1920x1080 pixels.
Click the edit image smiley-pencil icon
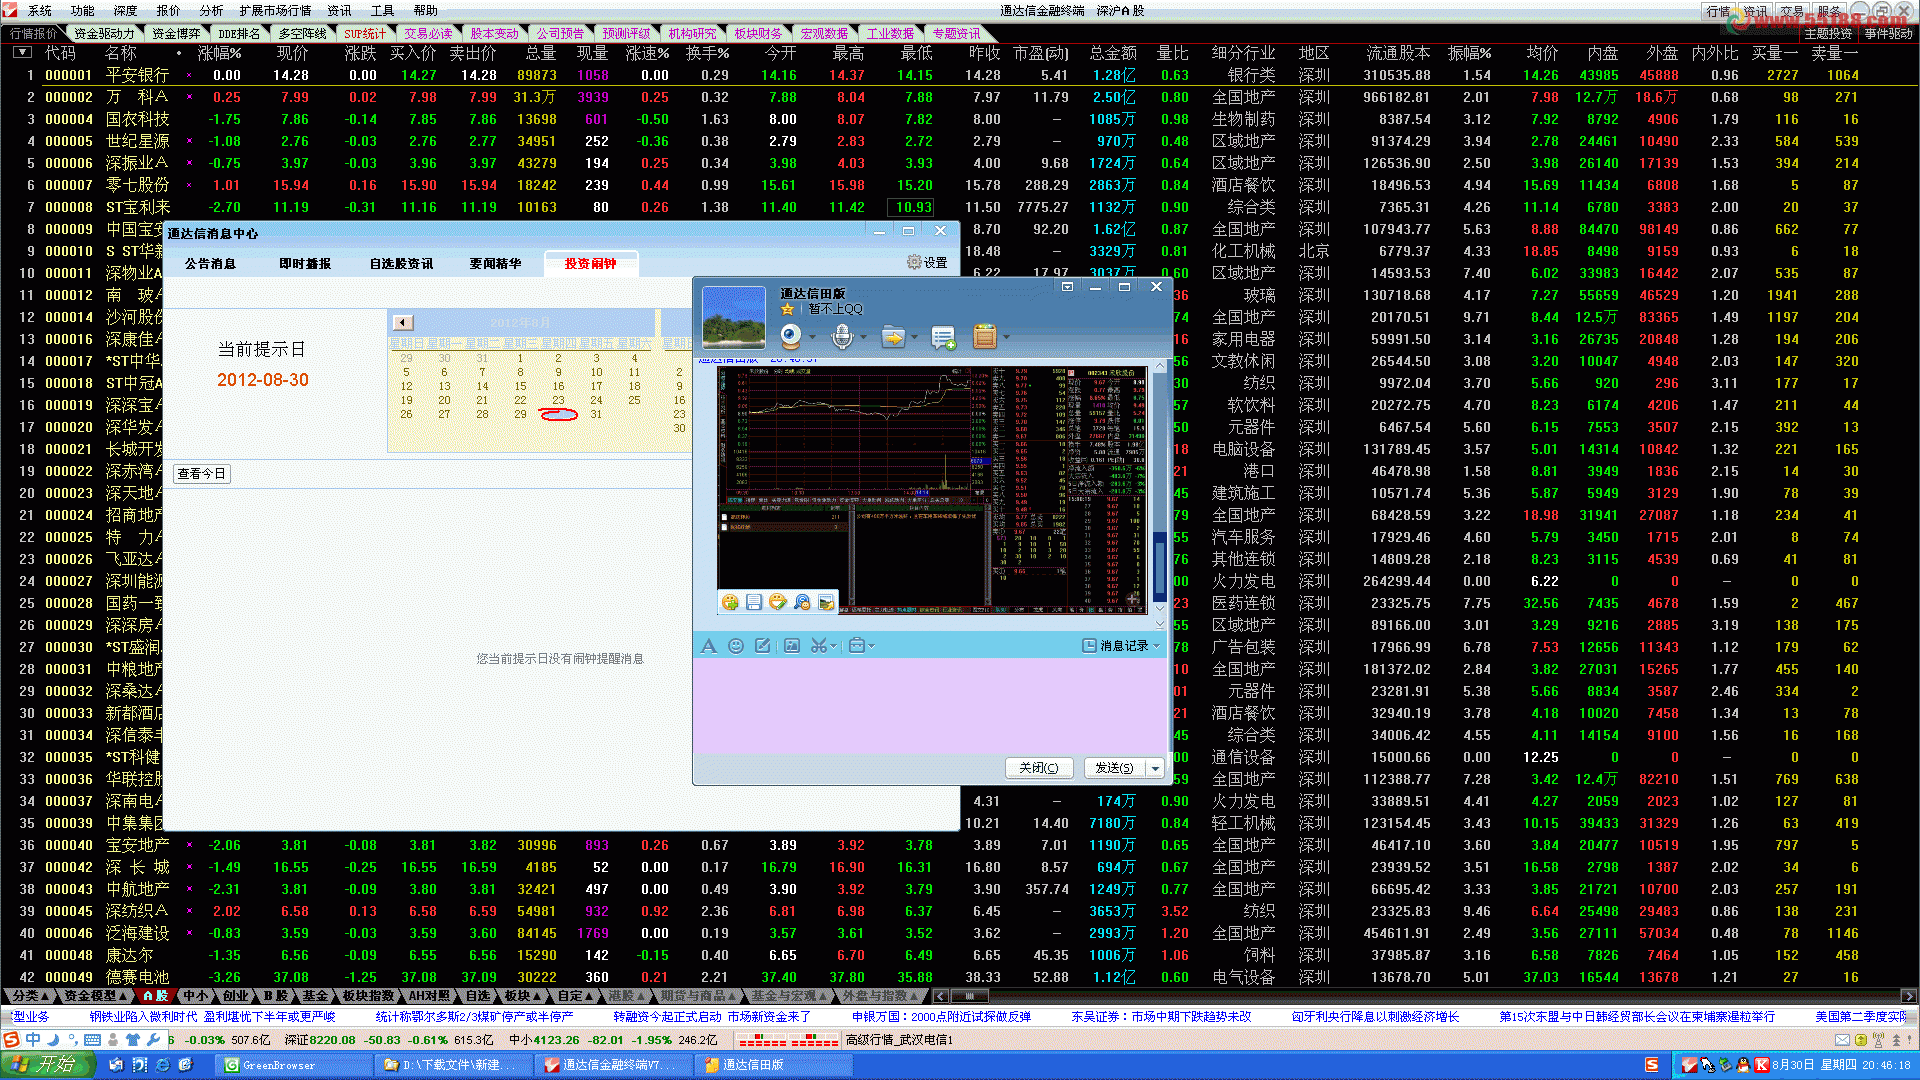coord(778,602)
